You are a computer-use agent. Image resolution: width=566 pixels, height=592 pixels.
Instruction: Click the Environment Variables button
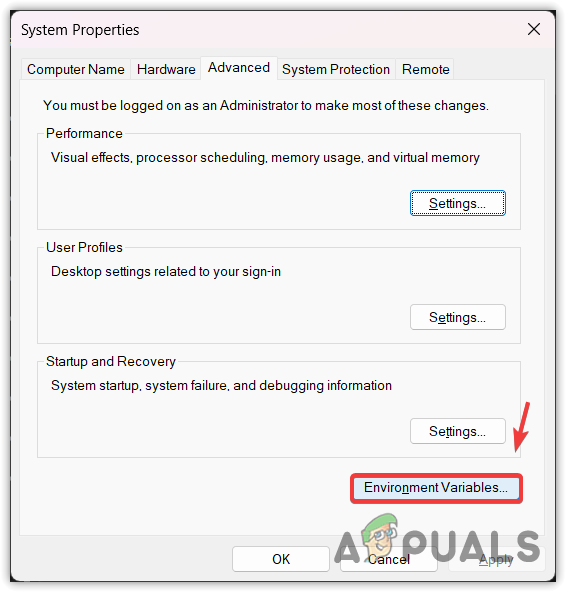coord(436,488)
